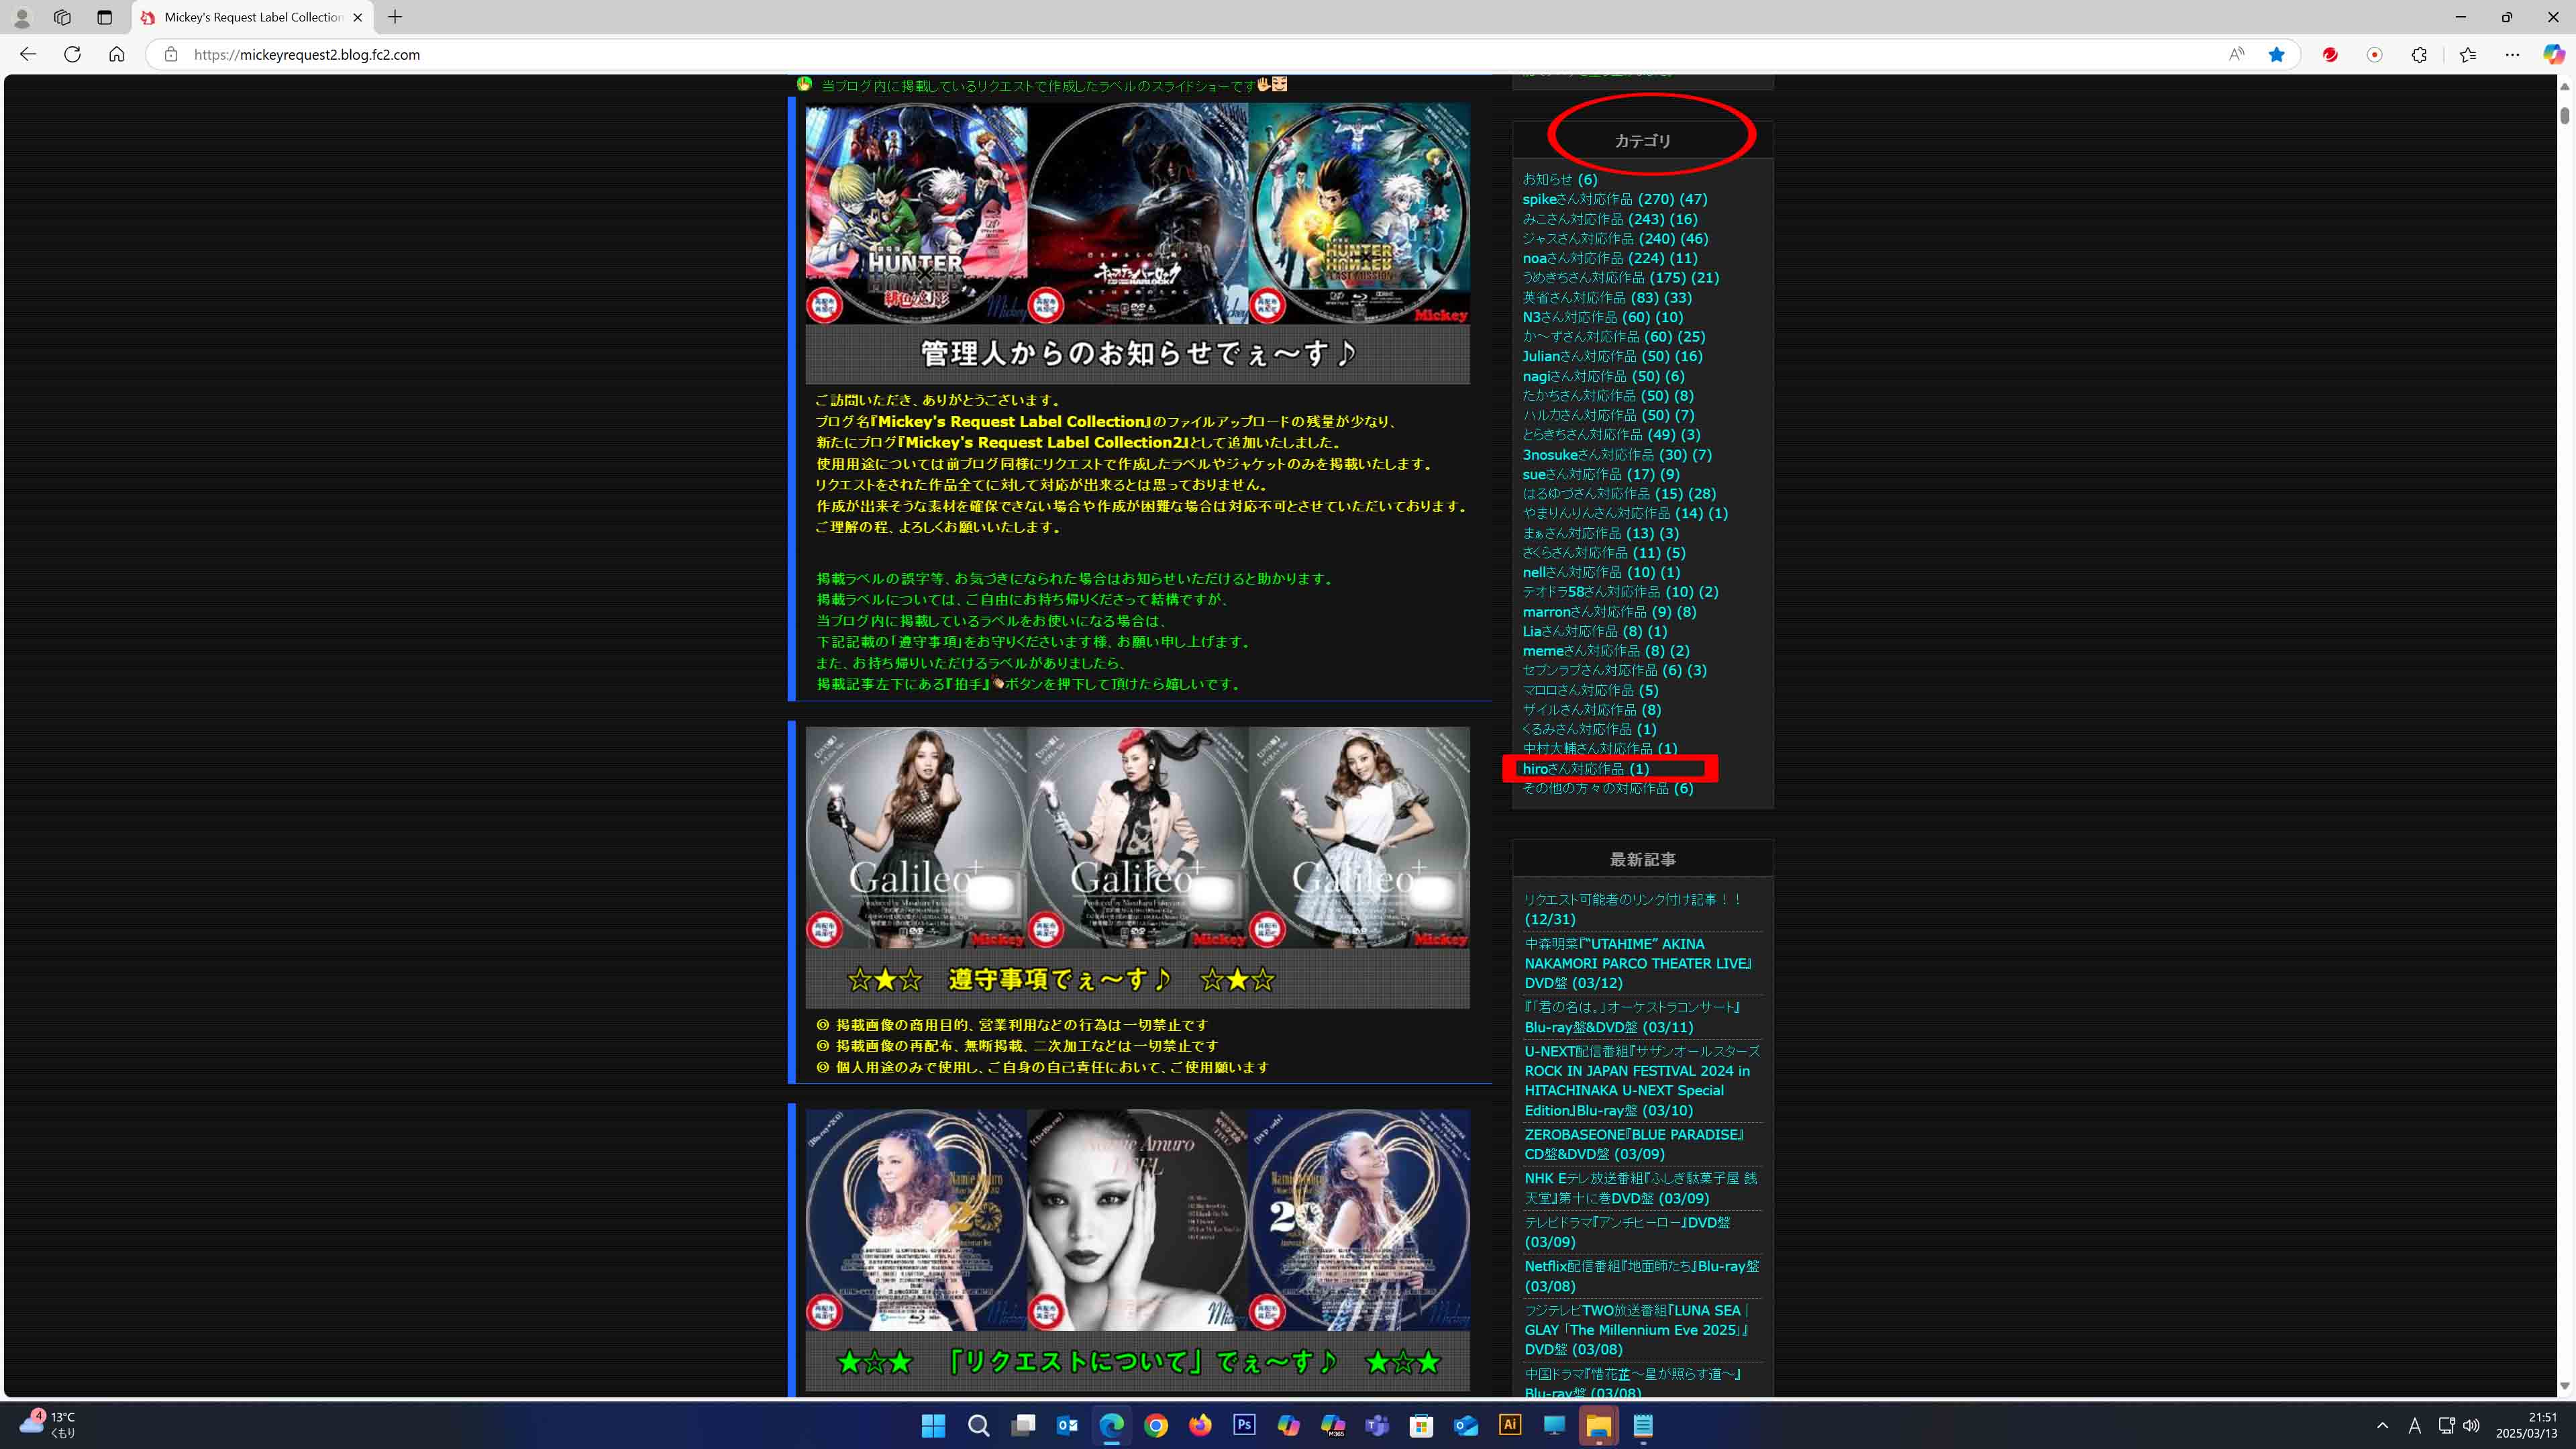Open Microsoft Teams from taskbar

[x=1377, y=1425]
